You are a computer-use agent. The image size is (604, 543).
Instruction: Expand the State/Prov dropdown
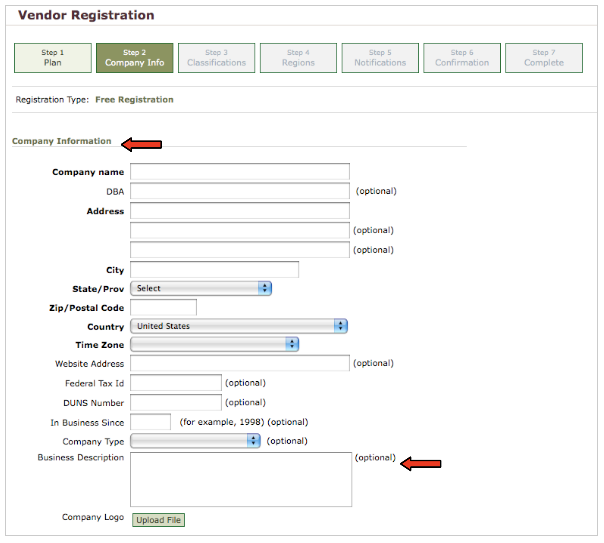tap(201, 288)
